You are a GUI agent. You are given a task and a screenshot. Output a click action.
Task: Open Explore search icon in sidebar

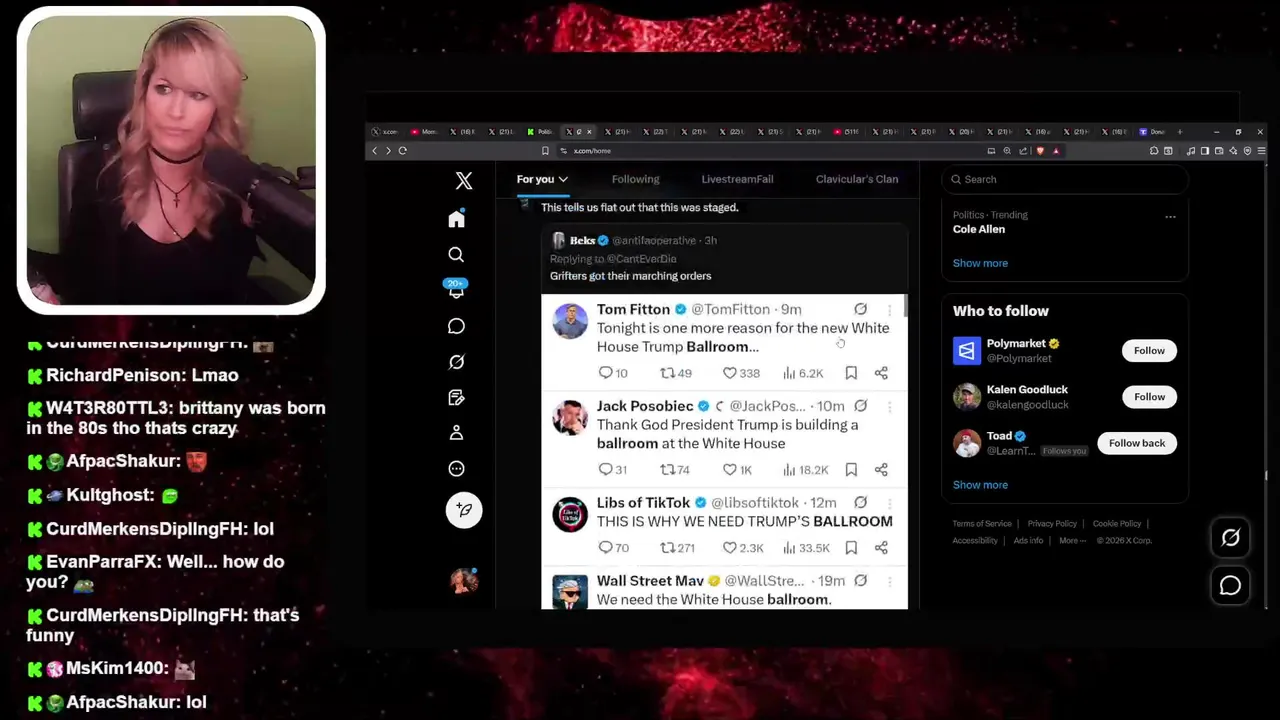[456, 255]
